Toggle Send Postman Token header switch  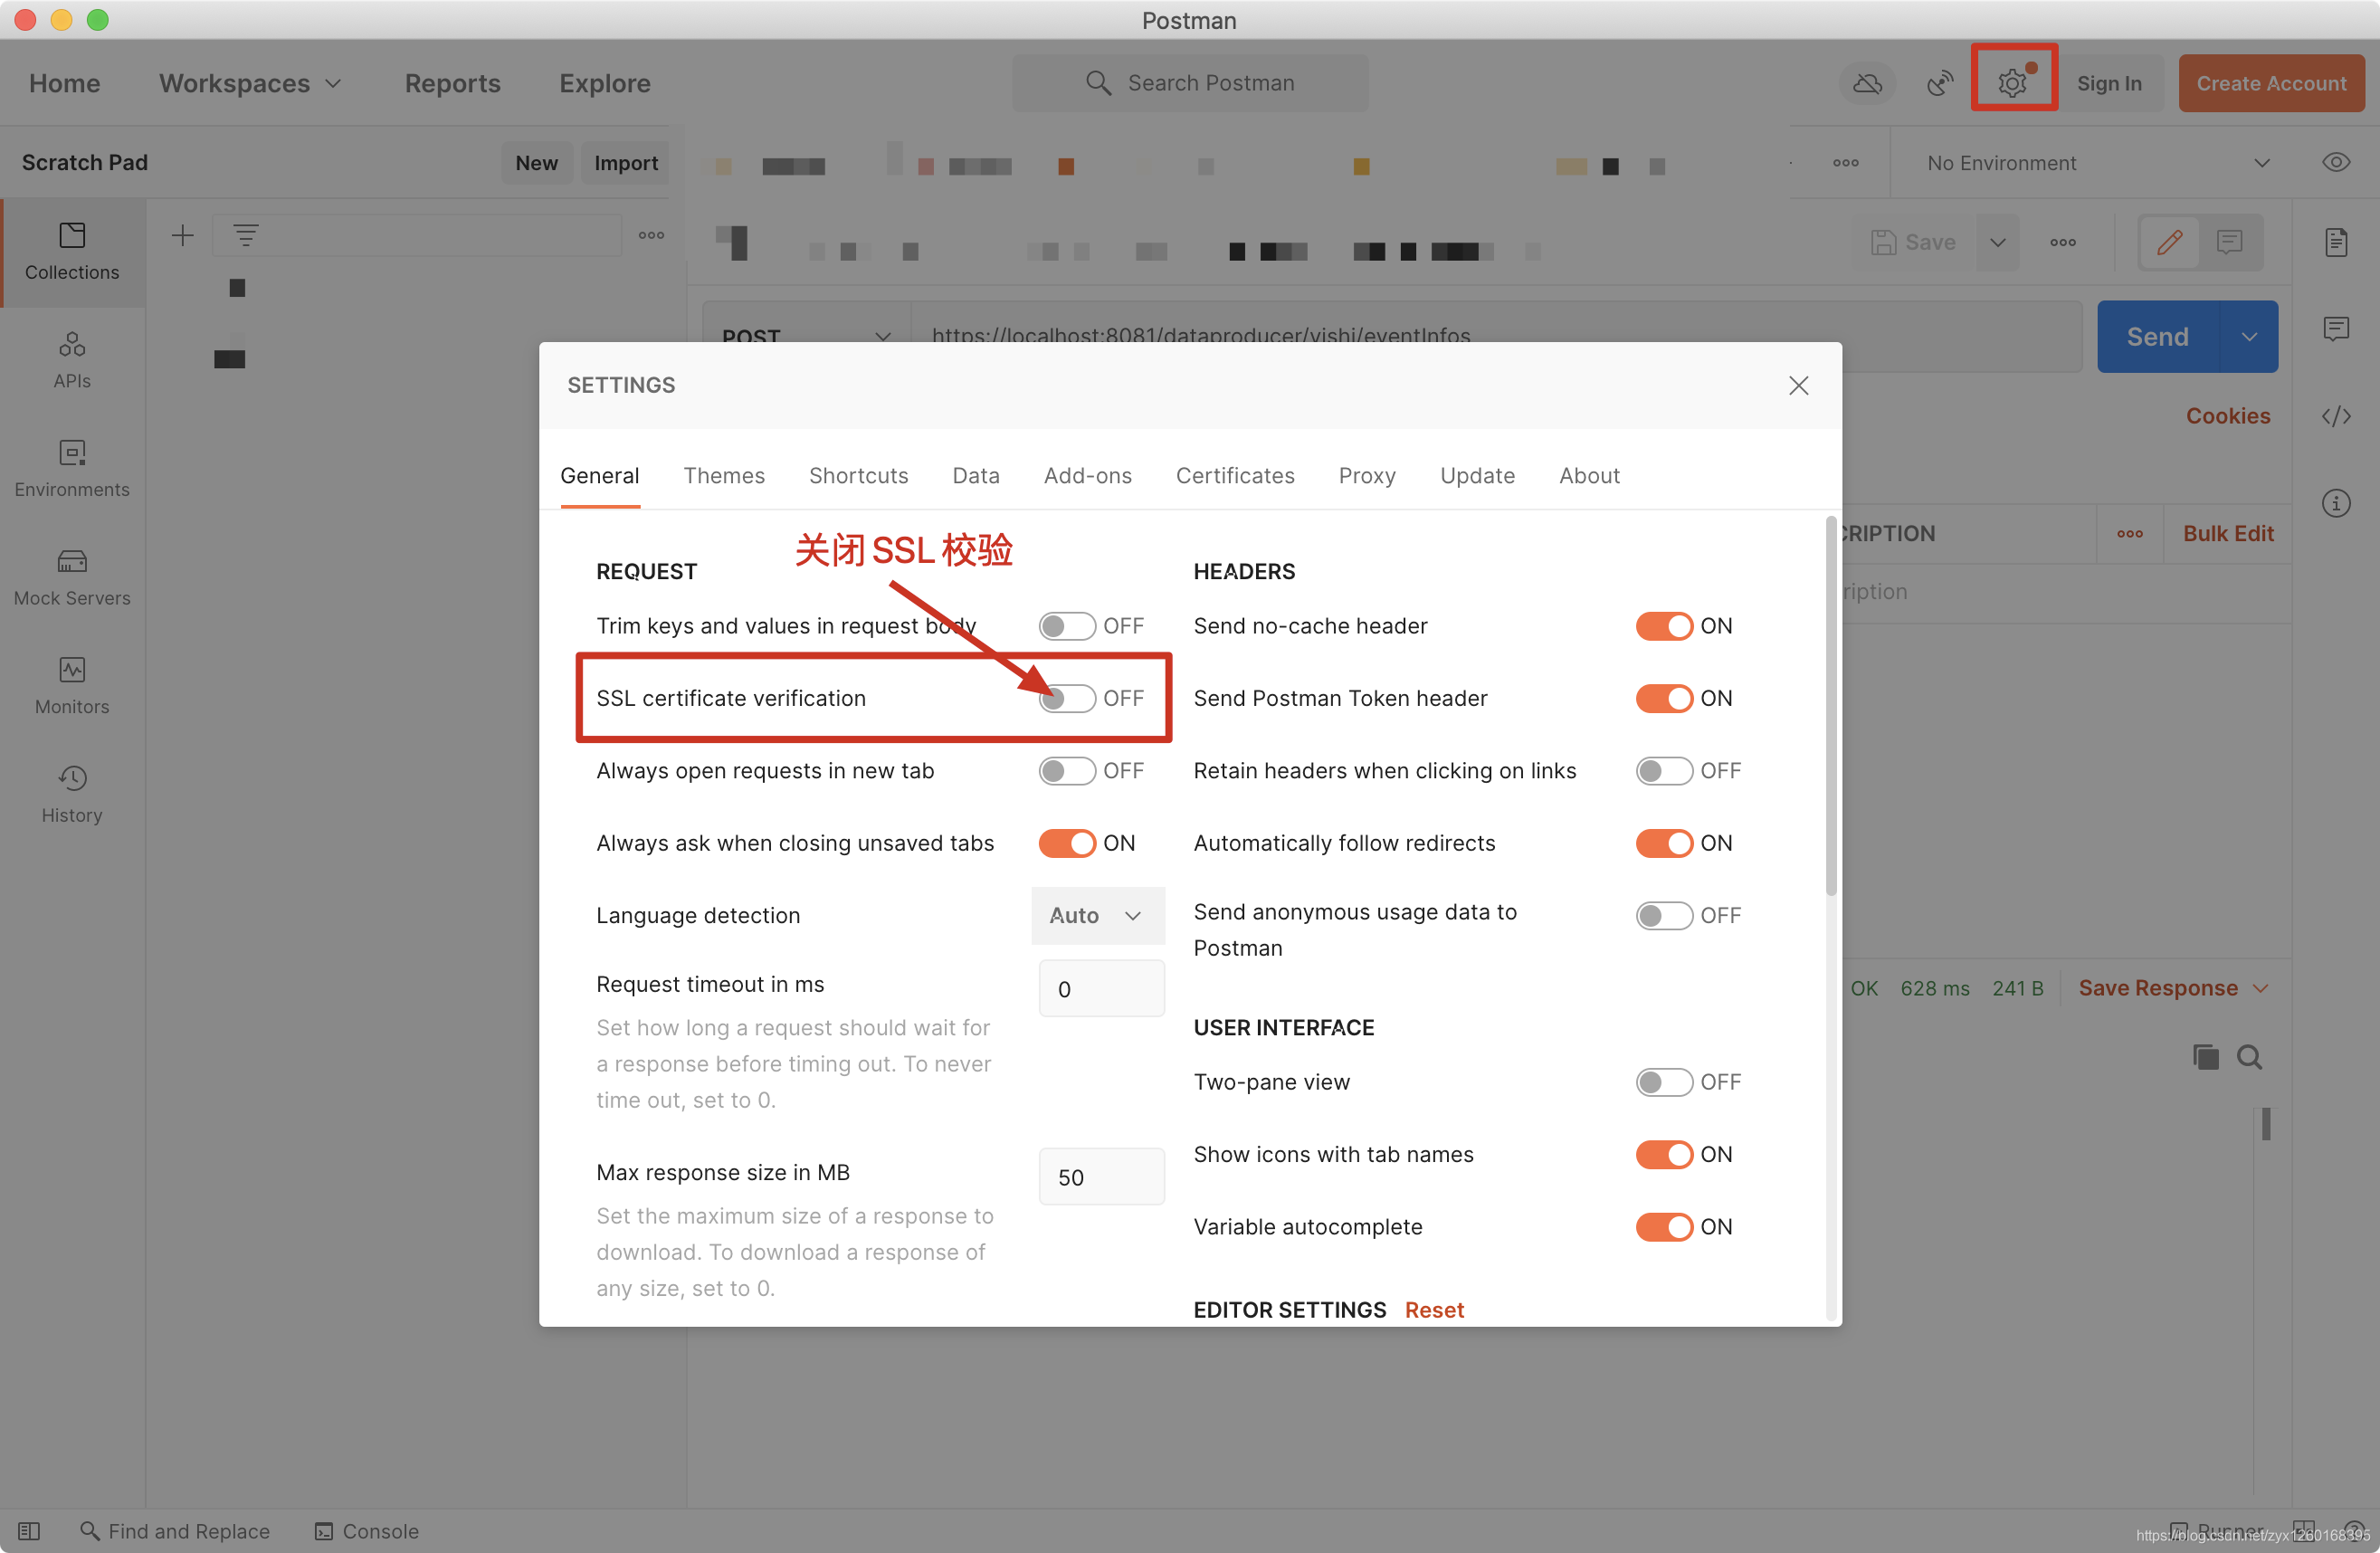[1663, 697]
